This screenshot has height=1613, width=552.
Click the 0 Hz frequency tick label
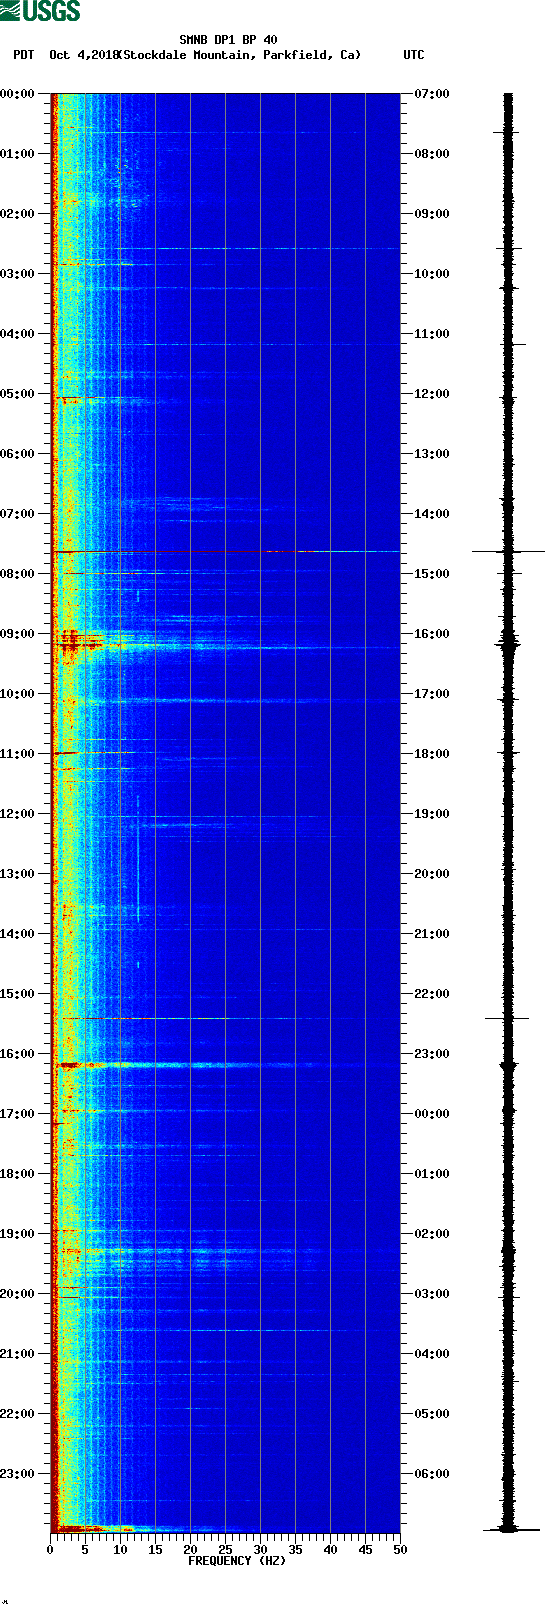pos(50,1550)
